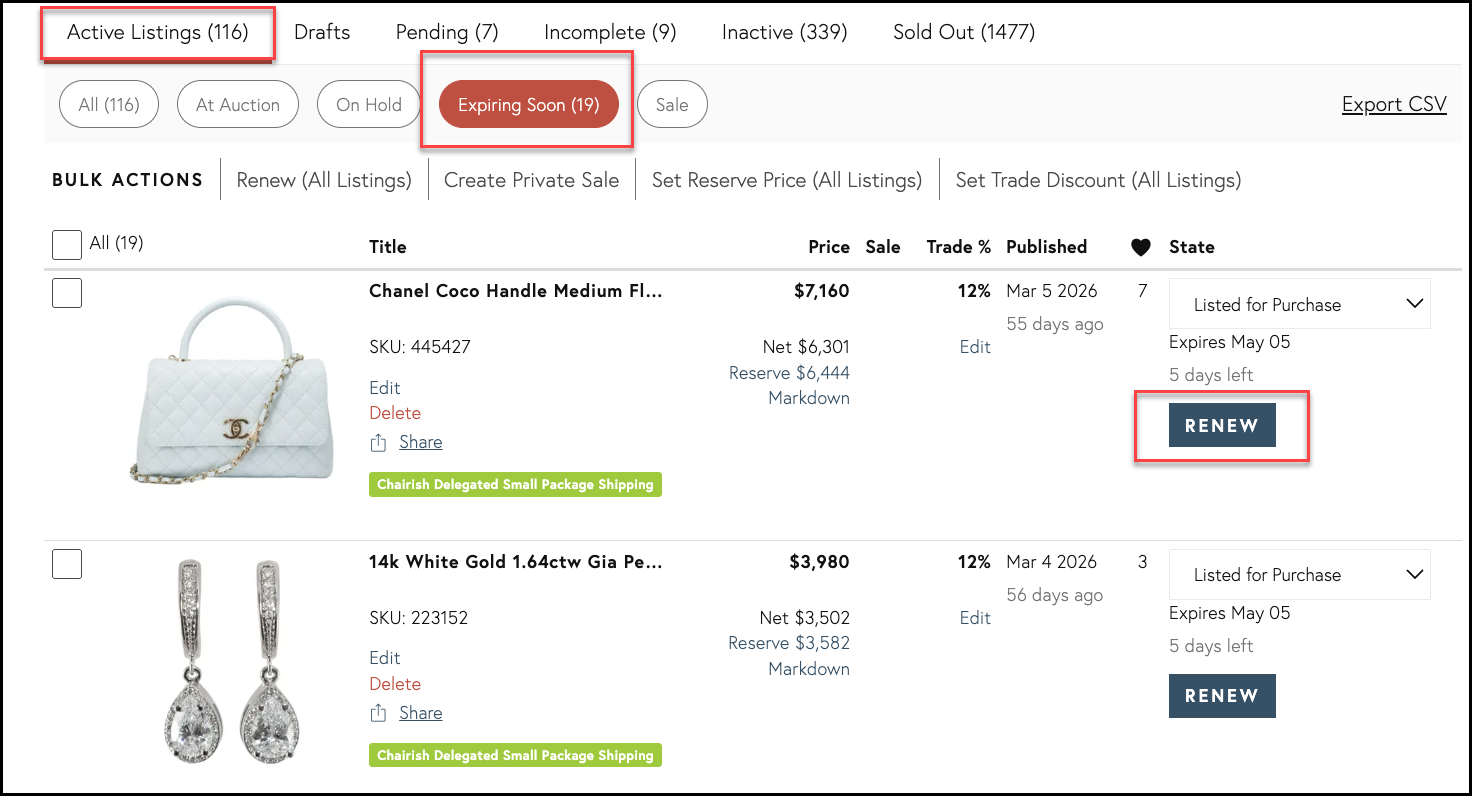Click Set Trade Discount (All Listings)
This screenshot has height=796, width=1472.
tap(1098, 180)
